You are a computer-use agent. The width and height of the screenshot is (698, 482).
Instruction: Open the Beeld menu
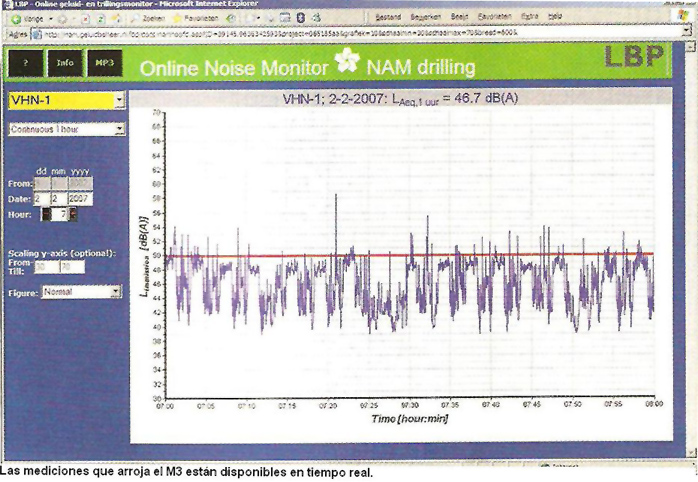coord(459,16)
